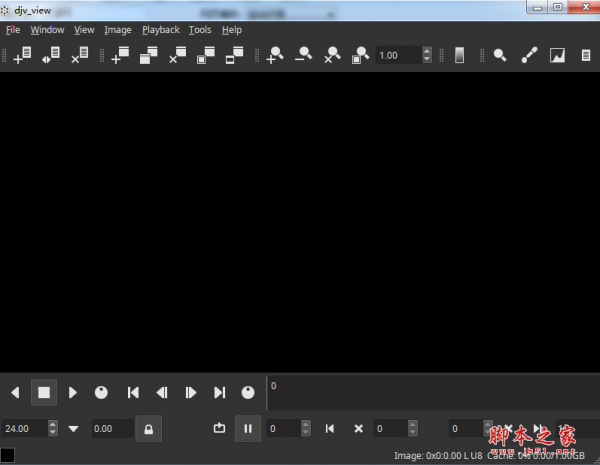Viewport: 600px width, 465px height.
Task: Click the playback speed field 24.00
Action: [x=25, y=429]
